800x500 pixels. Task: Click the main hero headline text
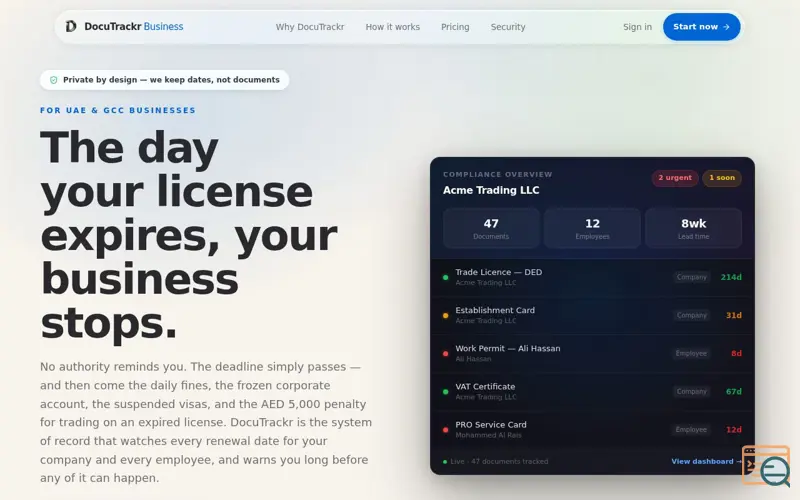[x=189, y=235]
